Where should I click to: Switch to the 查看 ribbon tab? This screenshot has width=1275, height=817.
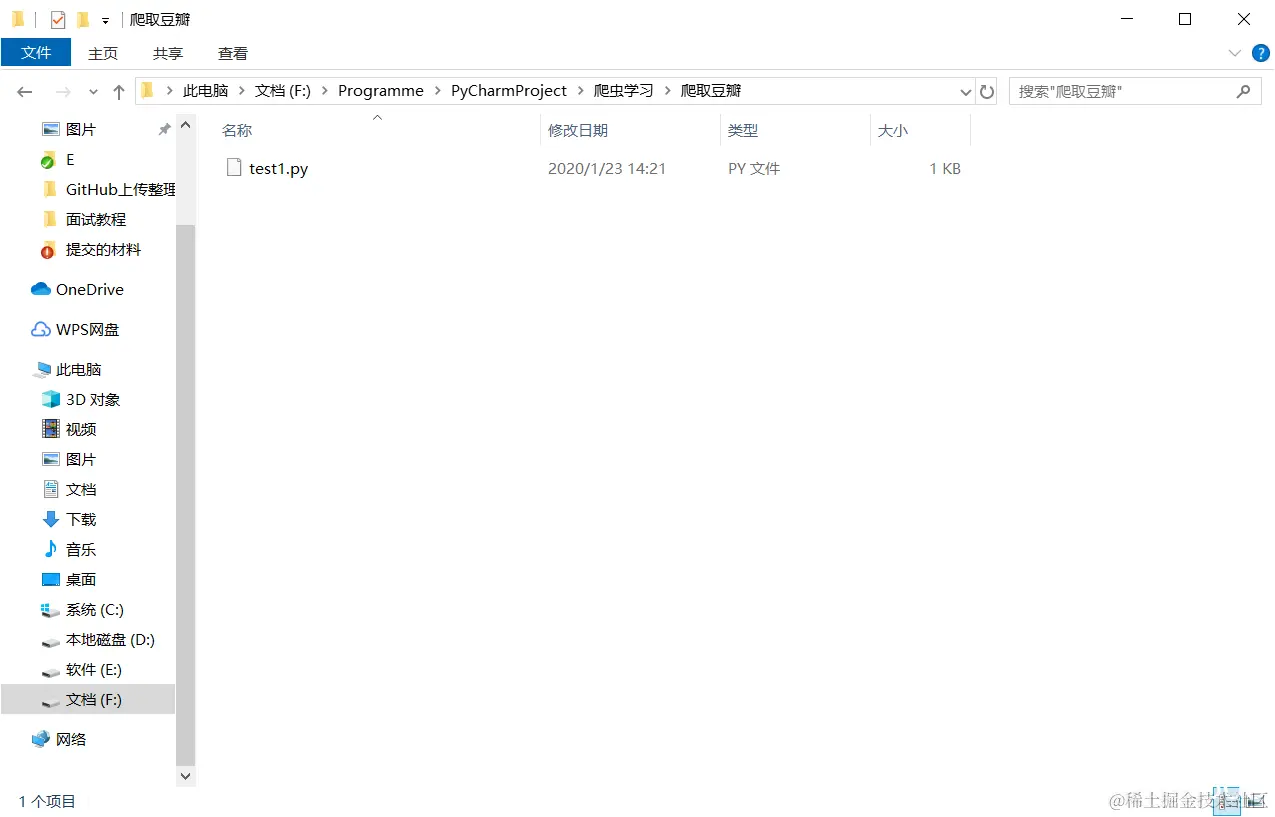tap(232, 53)
